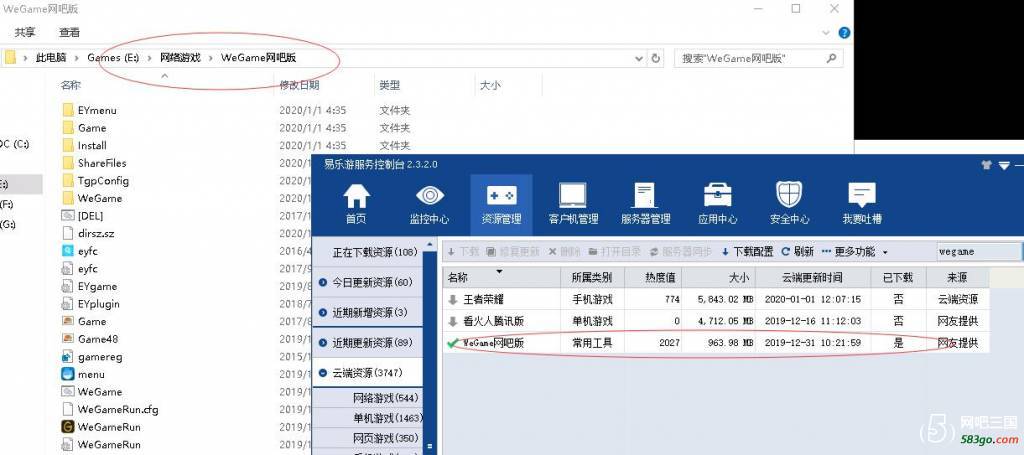
Task: Open the 应用中心 application center
Action: (x=718, y=204)
